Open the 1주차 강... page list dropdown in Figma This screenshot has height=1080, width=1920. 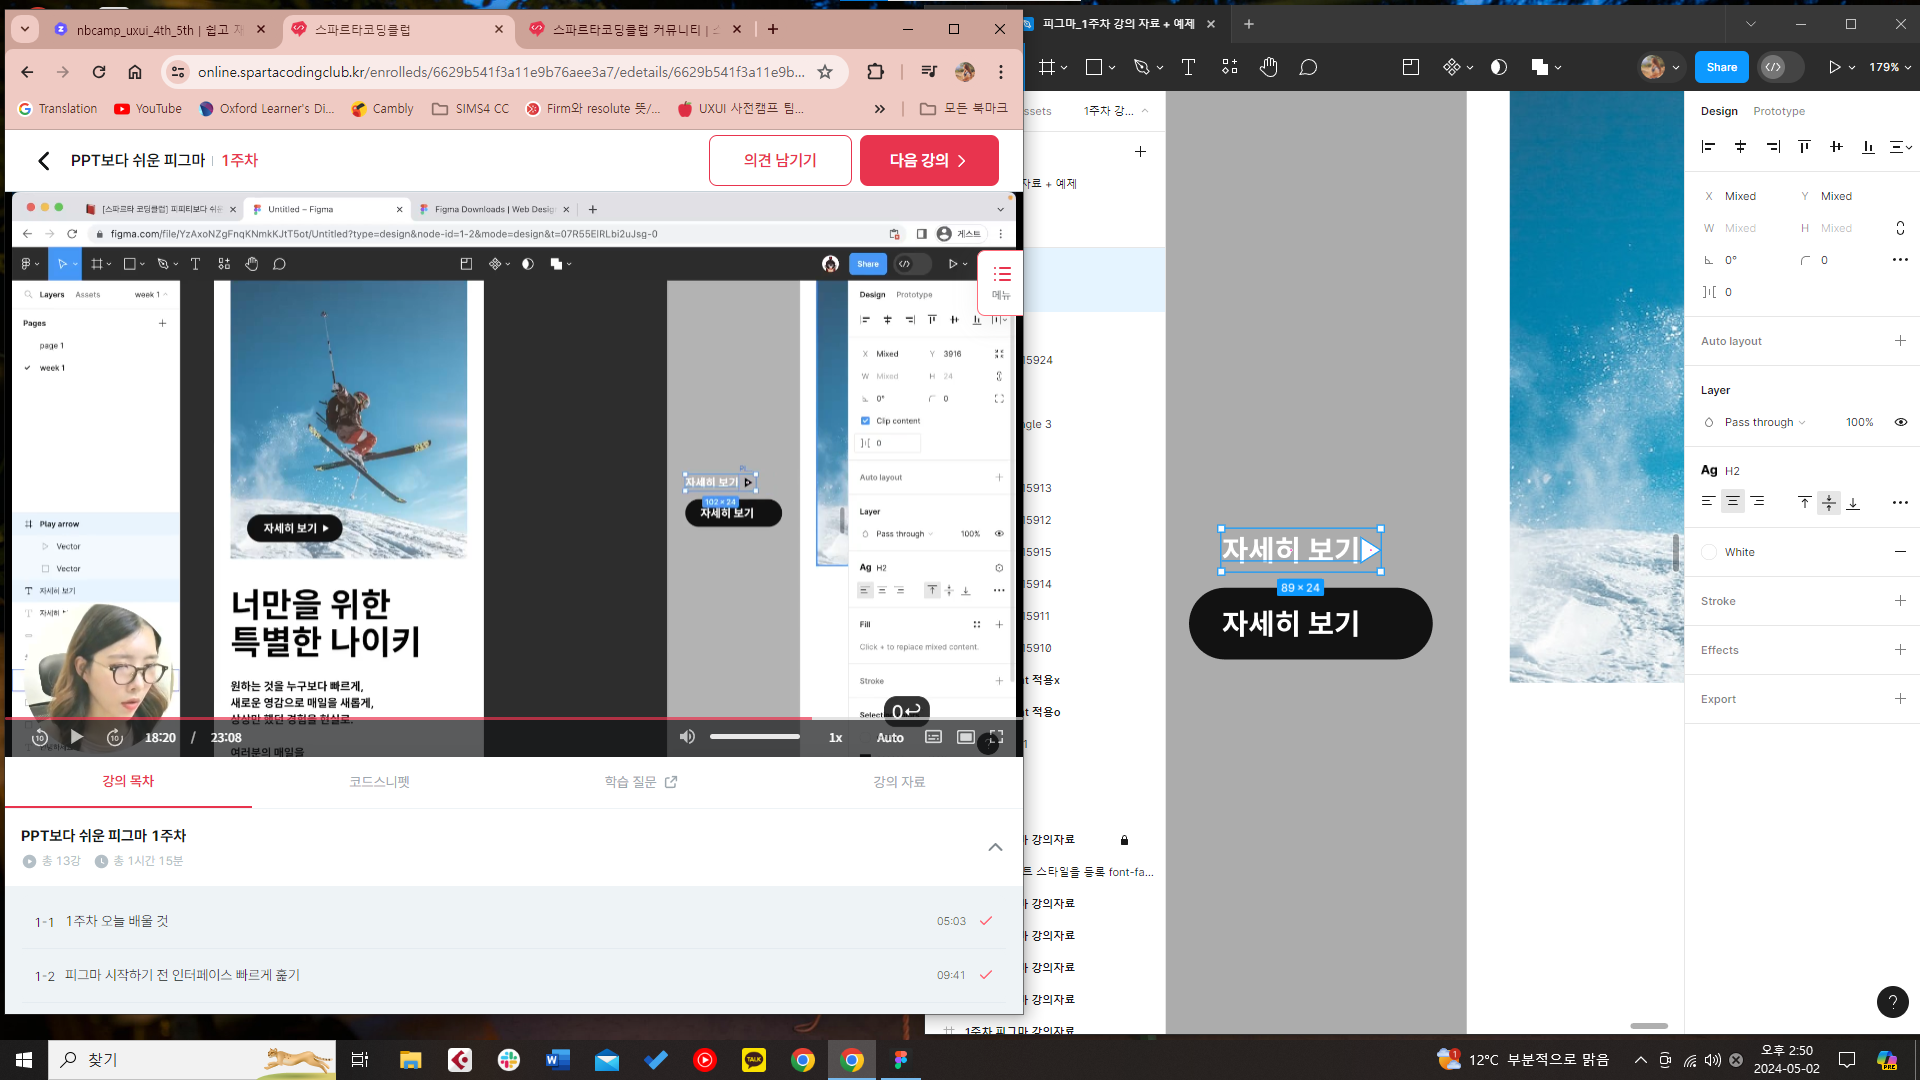[x=1116, y=111]
